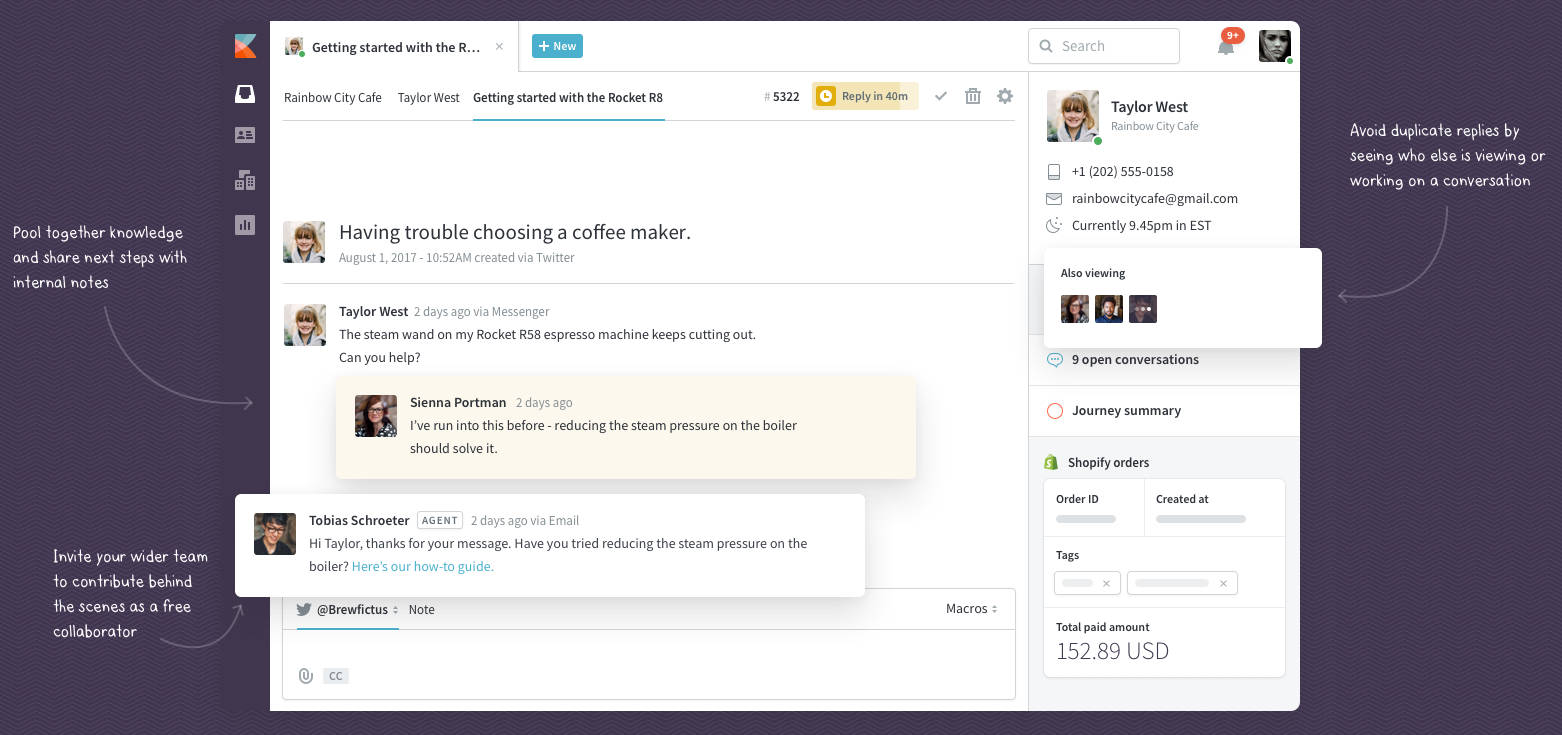Expand the 9 open conversations section
This screenshot has width=1562, height=735.
1134,359
